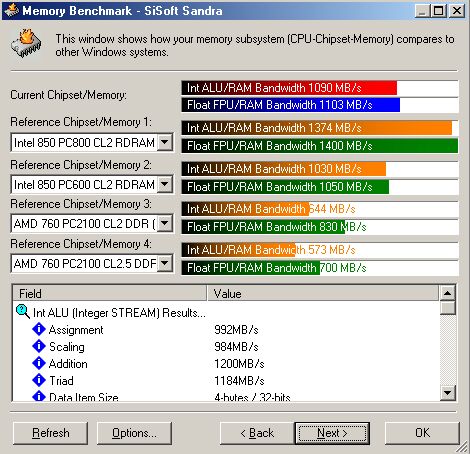The width and height of the screenshot is (470, 454).
Task: Select the AMD 760 PC2100 CL2 DDR combo box
Action: click(92, 223)
